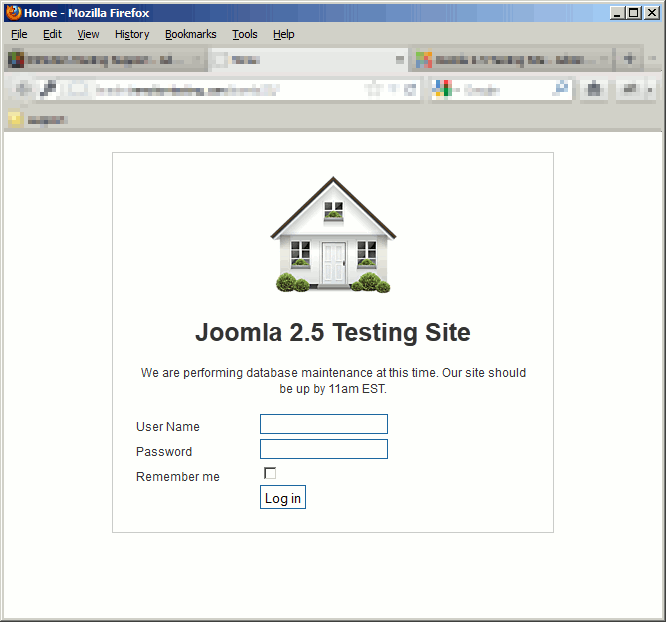Viewport: 666px width, 622px height.
Task: Open the Edit menu
Action: [52, 34]
